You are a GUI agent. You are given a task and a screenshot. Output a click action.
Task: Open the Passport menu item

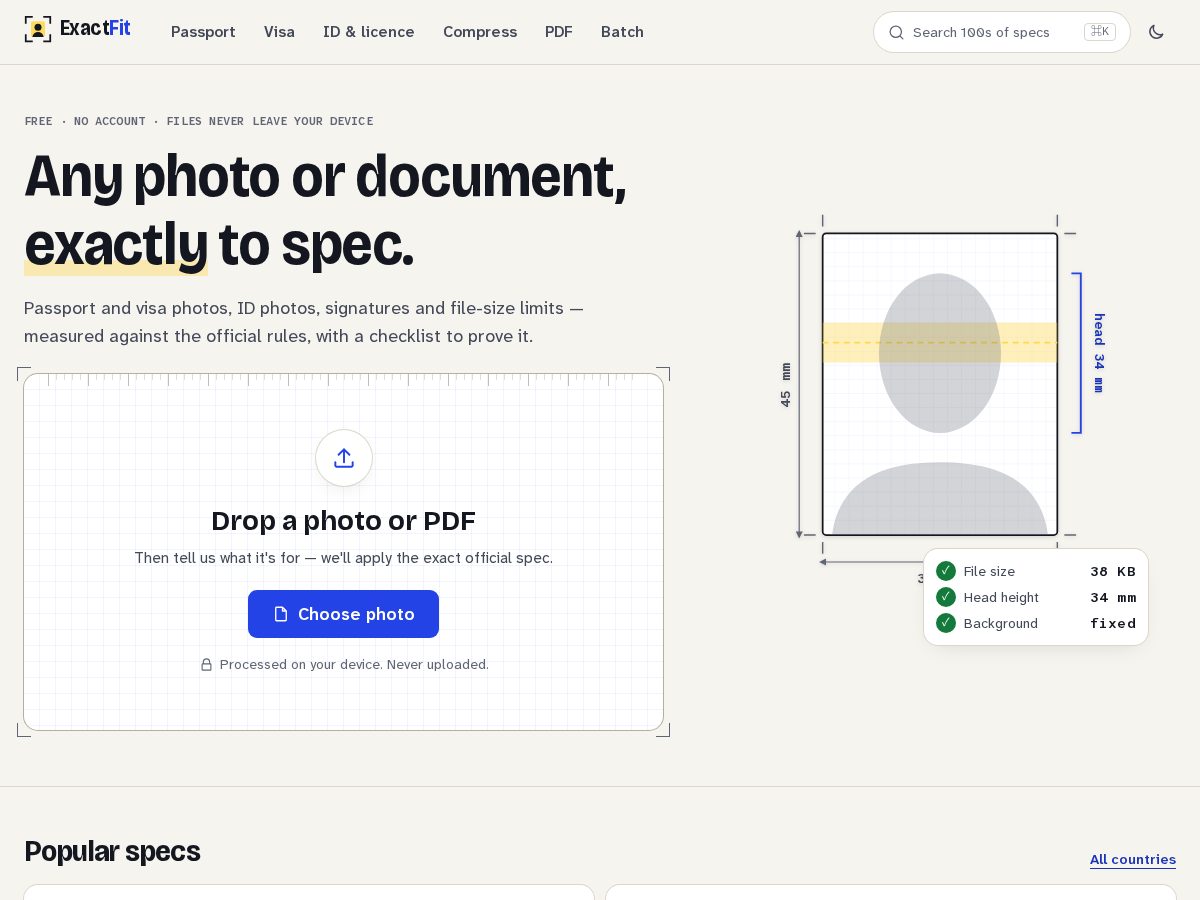click(203, 32)
